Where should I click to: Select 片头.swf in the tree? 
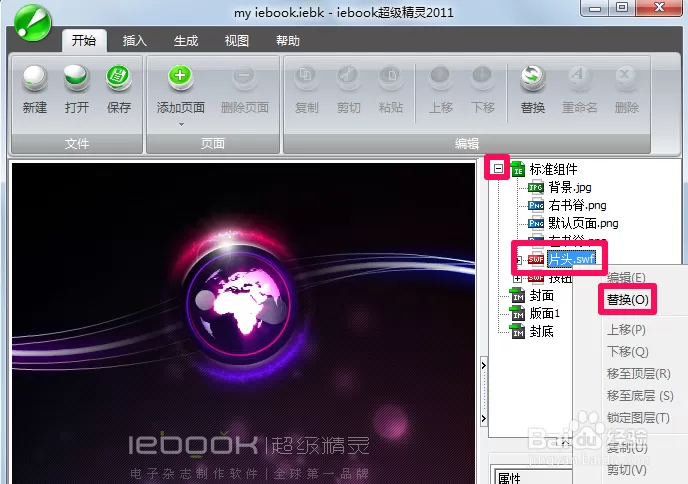pos(572,259)
